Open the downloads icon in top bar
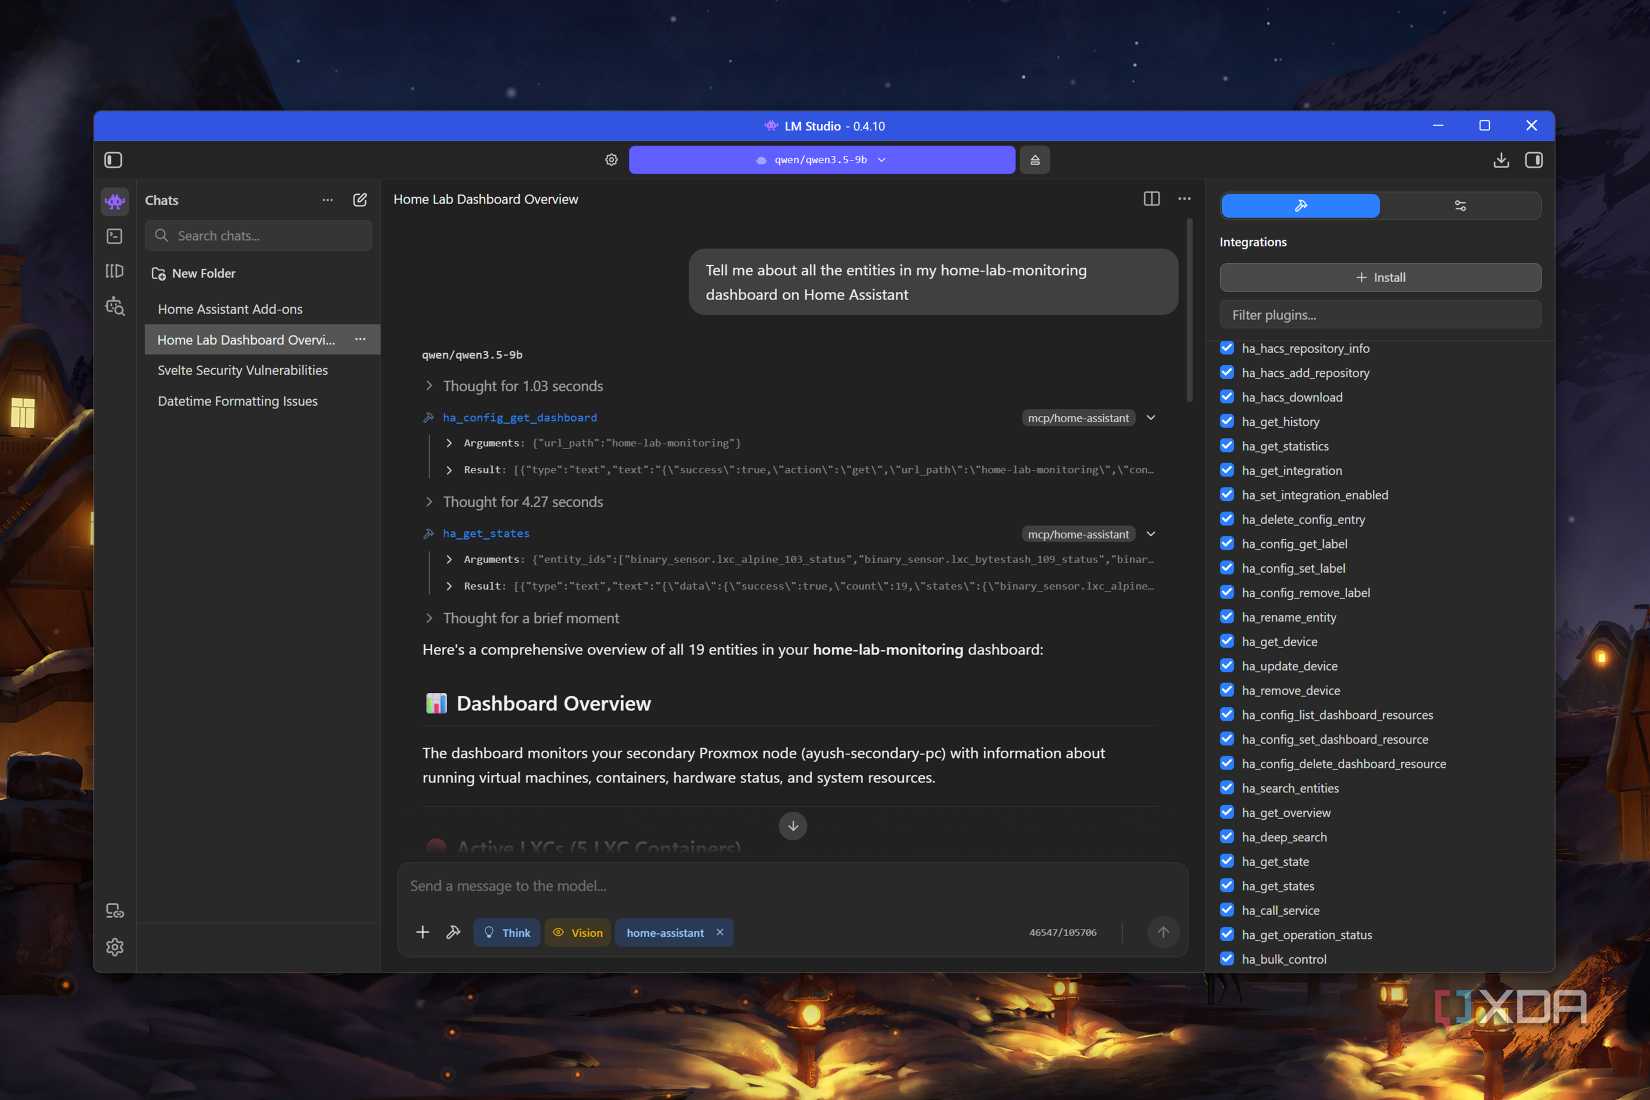1650x1100 pixels. (1501, 160)
